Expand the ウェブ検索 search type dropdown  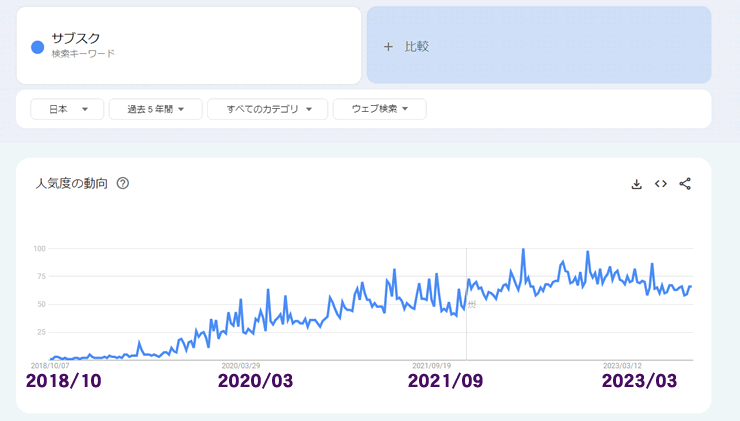(379, 109)
